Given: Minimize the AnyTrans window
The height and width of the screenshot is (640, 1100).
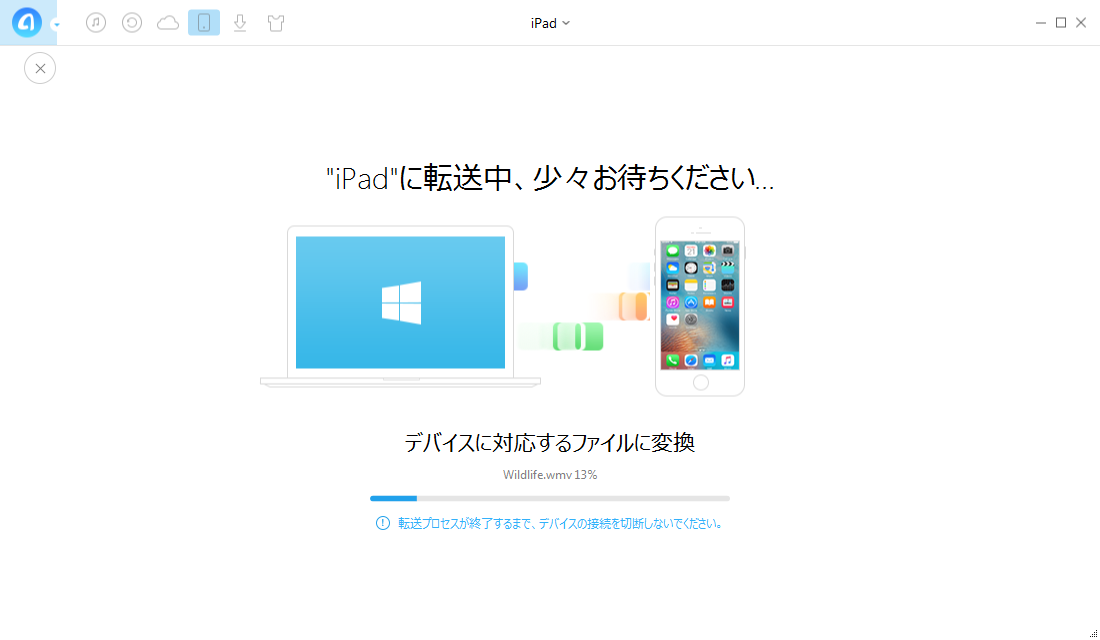Looking at the screenshot, I should pos(1040,23).
